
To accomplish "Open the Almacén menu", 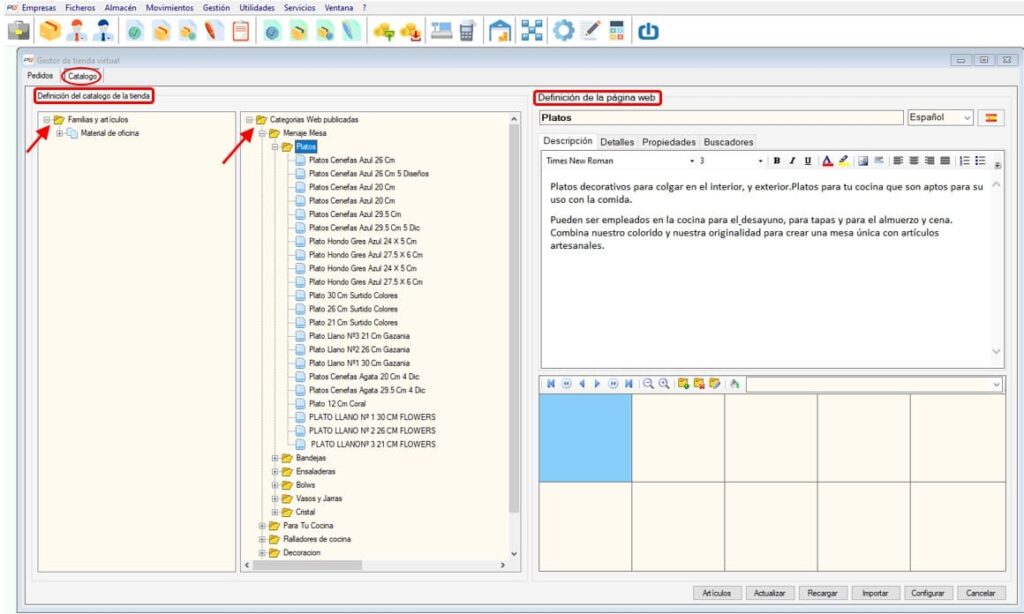I will pos(120,8).
